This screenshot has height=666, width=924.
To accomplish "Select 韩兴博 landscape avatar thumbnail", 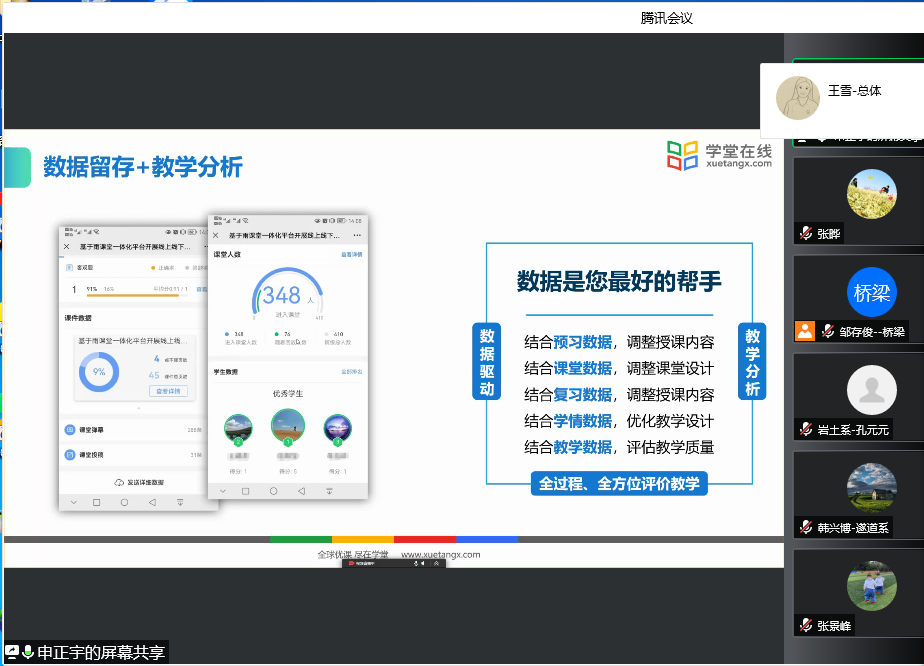I will (871, 488).
